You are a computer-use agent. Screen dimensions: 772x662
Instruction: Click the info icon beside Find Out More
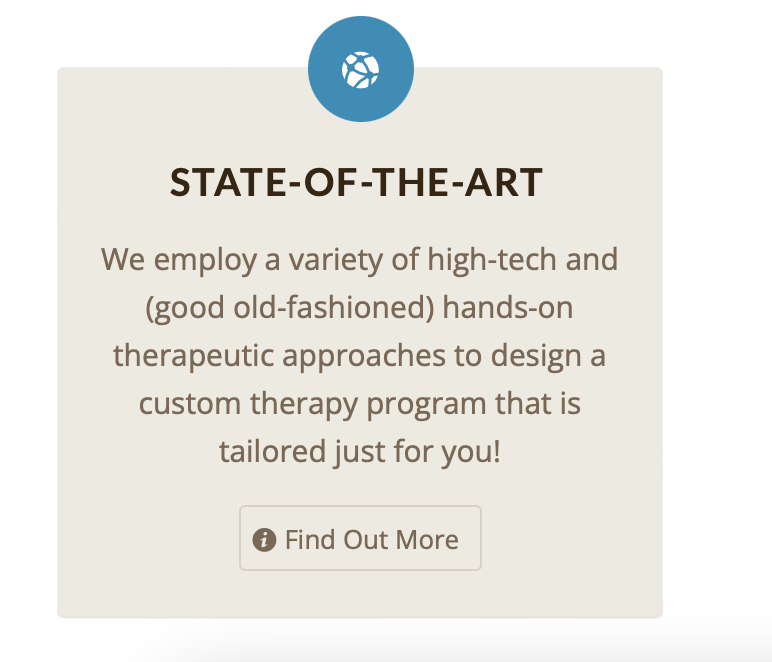[x=264, y=540]
